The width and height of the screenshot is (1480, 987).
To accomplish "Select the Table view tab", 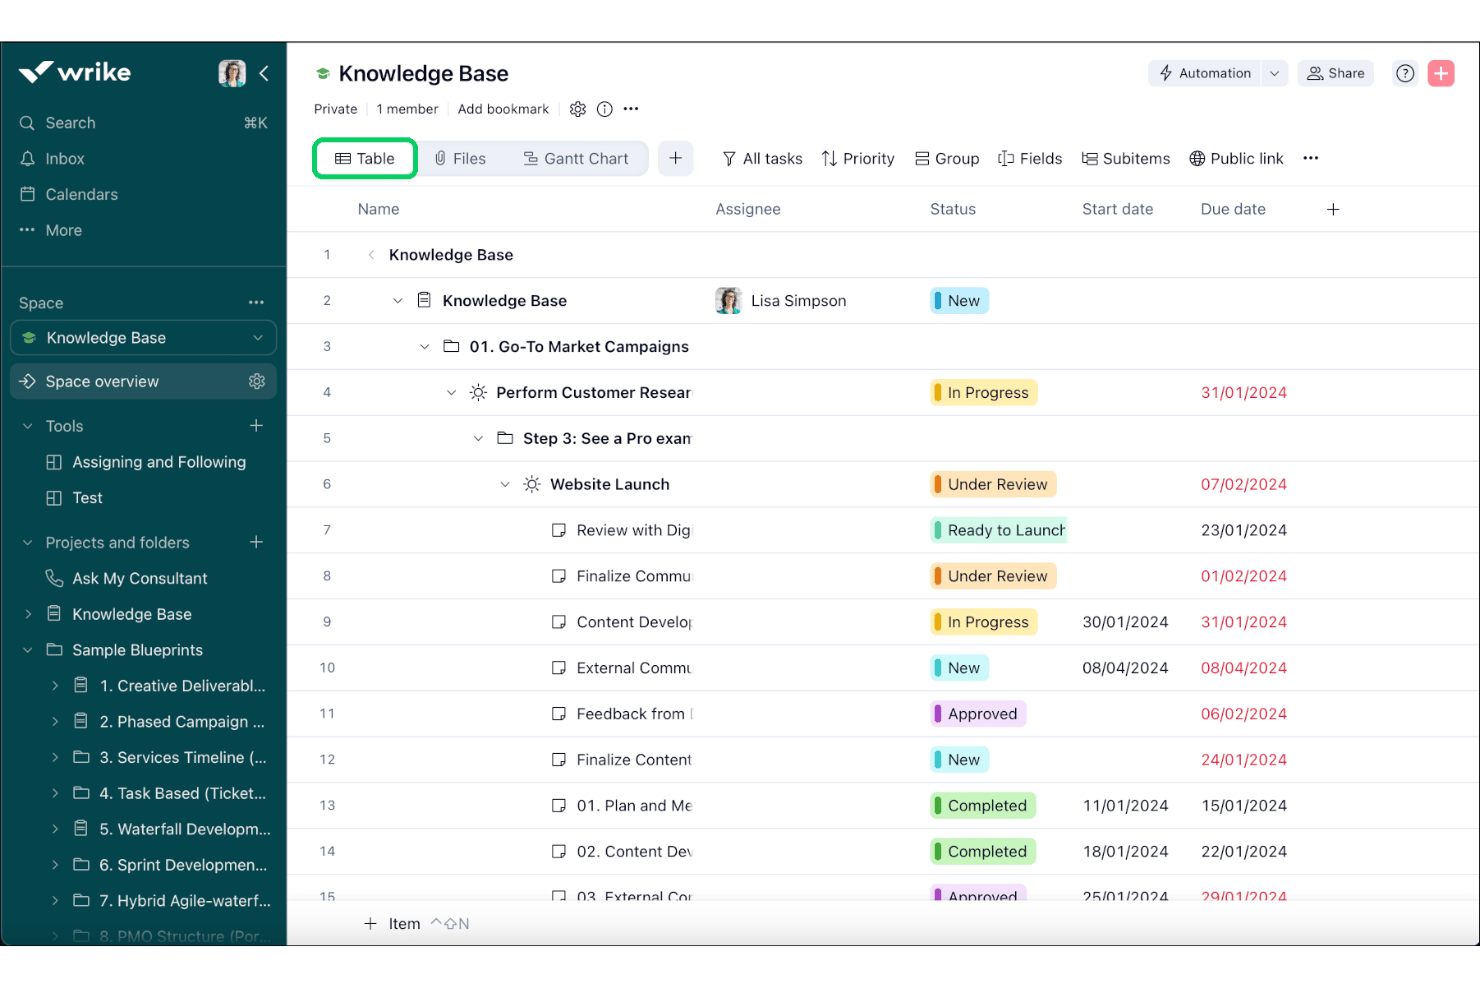I will pos(365,159).
